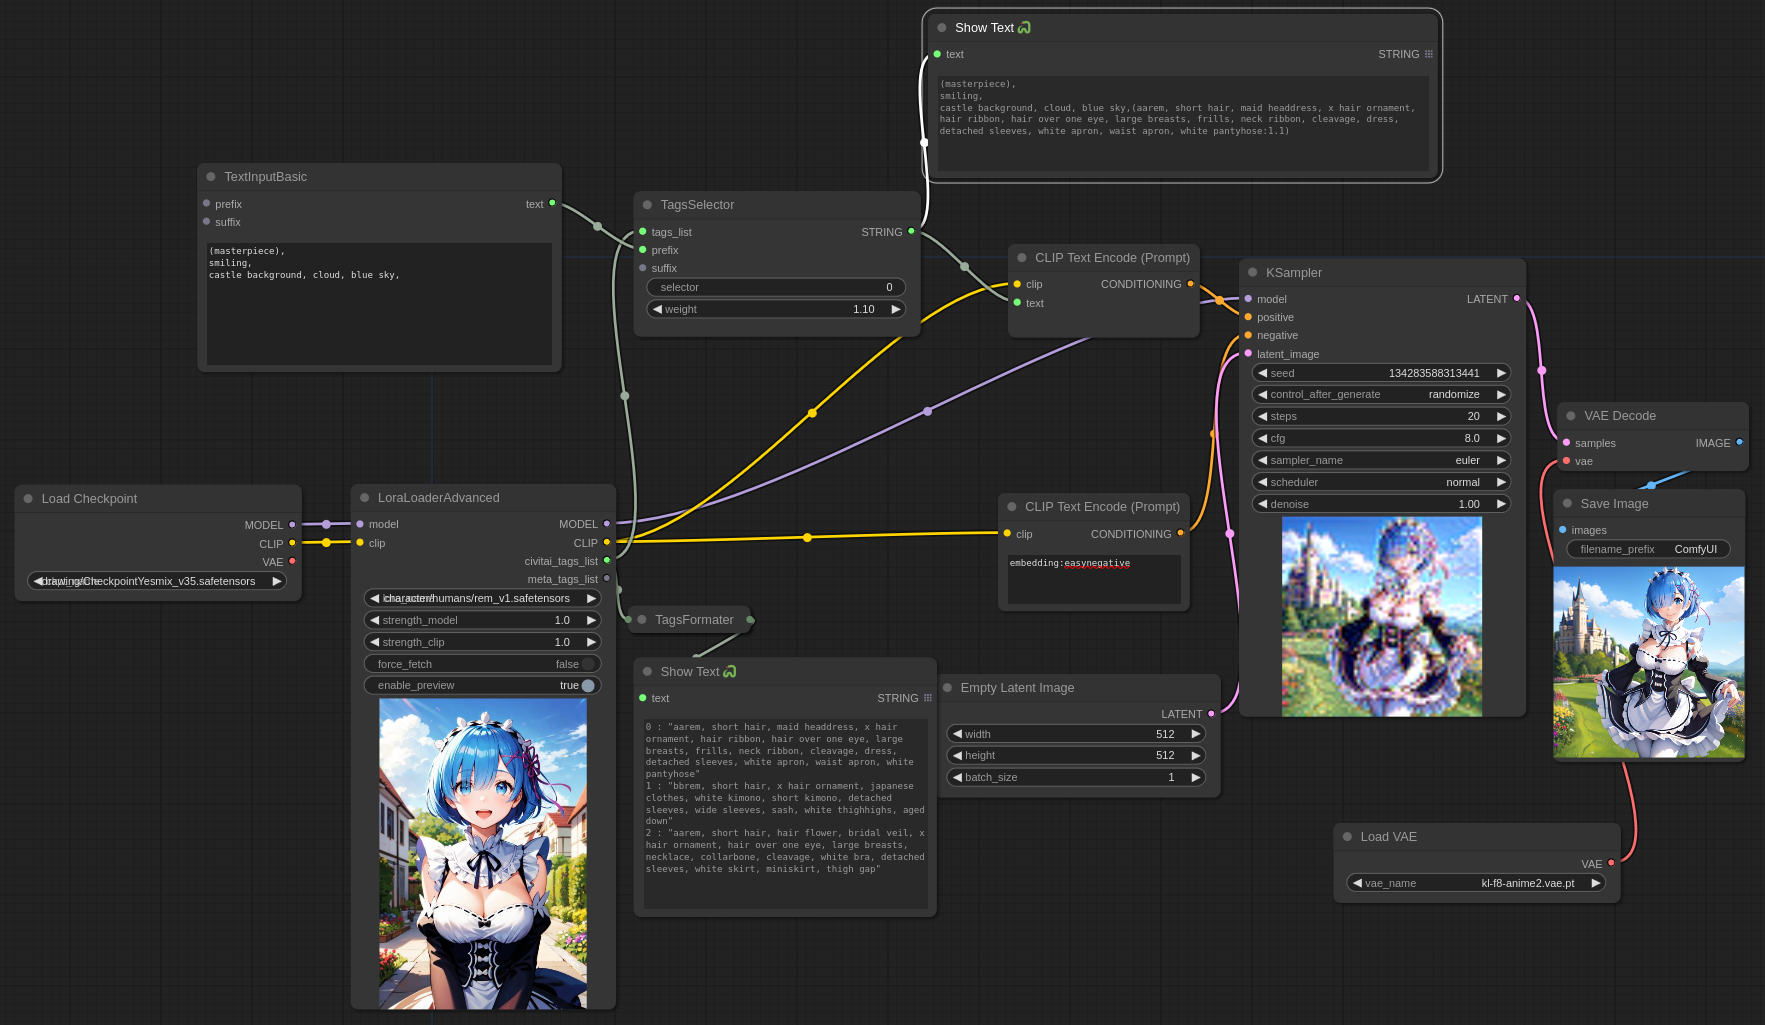Collapse the TagsSelector node using its title dot
The height and width of the screenshot is (1025, 1765).
(647, 205)
